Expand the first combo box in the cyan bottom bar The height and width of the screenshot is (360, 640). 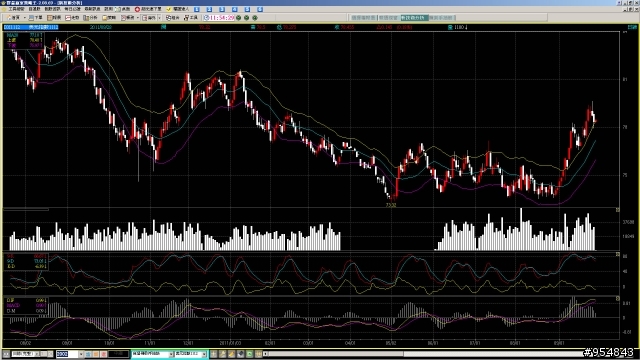[x=171, y=354]
